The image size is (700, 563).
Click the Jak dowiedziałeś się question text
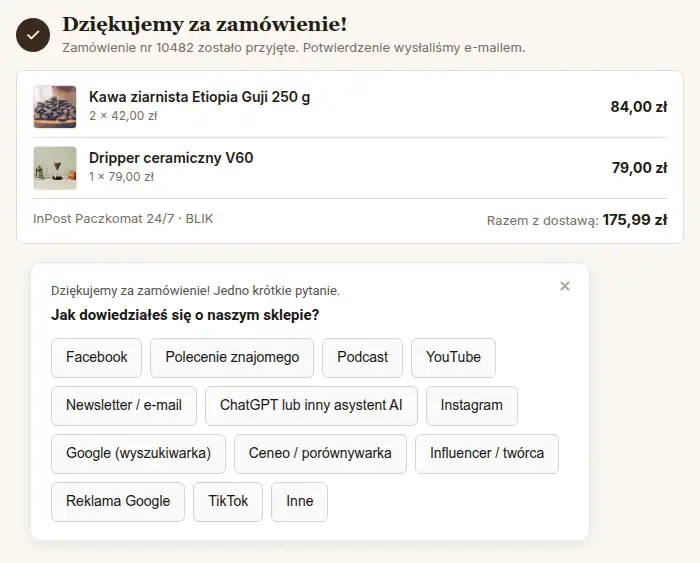(x=185, y=315)
